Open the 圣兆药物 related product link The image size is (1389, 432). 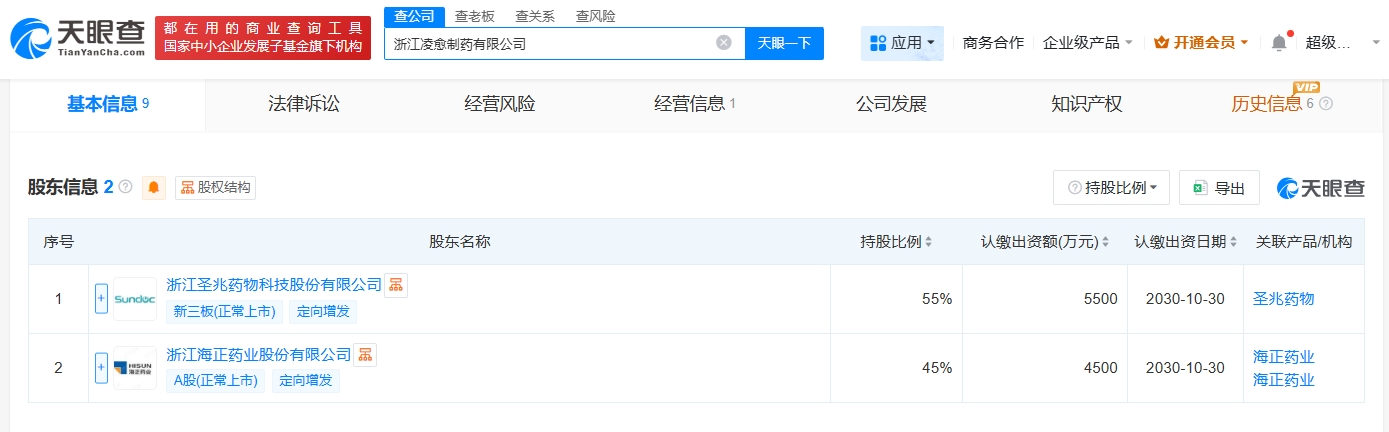1283,299
